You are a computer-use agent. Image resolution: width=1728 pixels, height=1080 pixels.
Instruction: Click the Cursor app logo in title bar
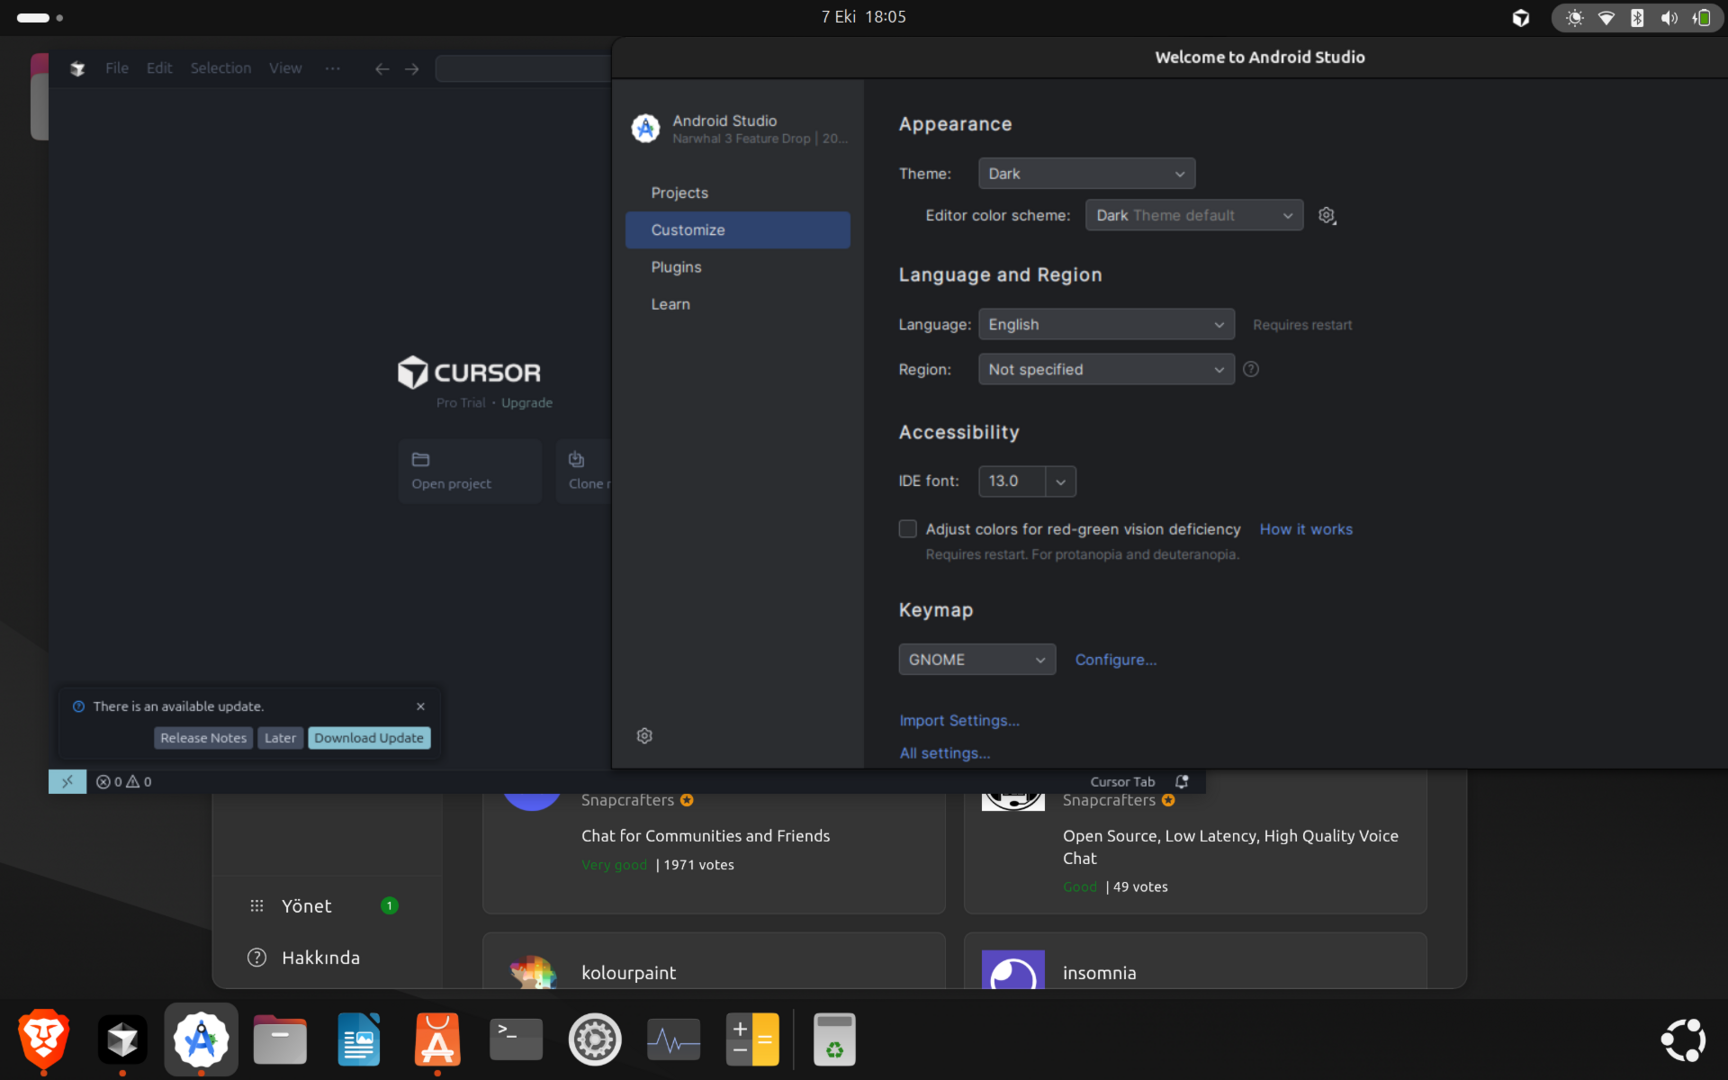(78, 68)
